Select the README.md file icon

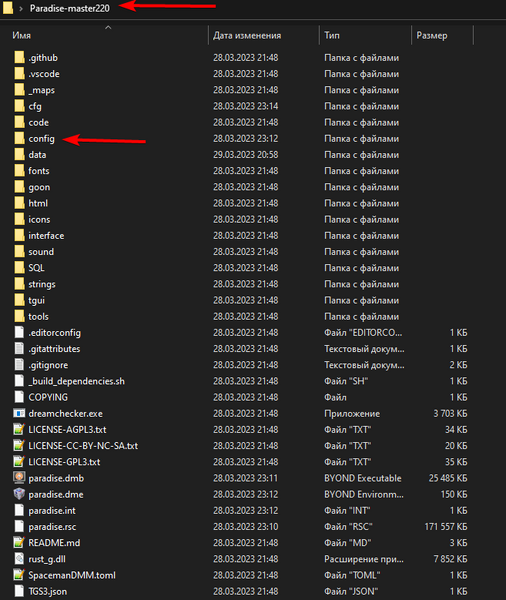(19, 542)
